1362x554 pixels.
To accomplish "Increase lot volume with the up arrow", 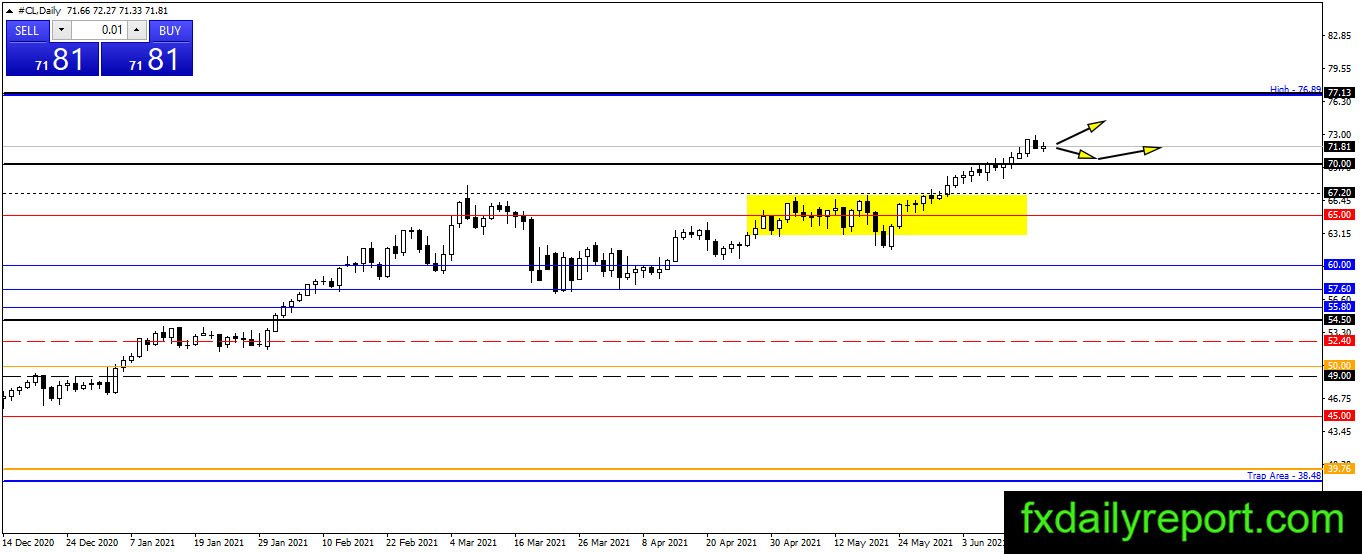I will pos(138,30).
